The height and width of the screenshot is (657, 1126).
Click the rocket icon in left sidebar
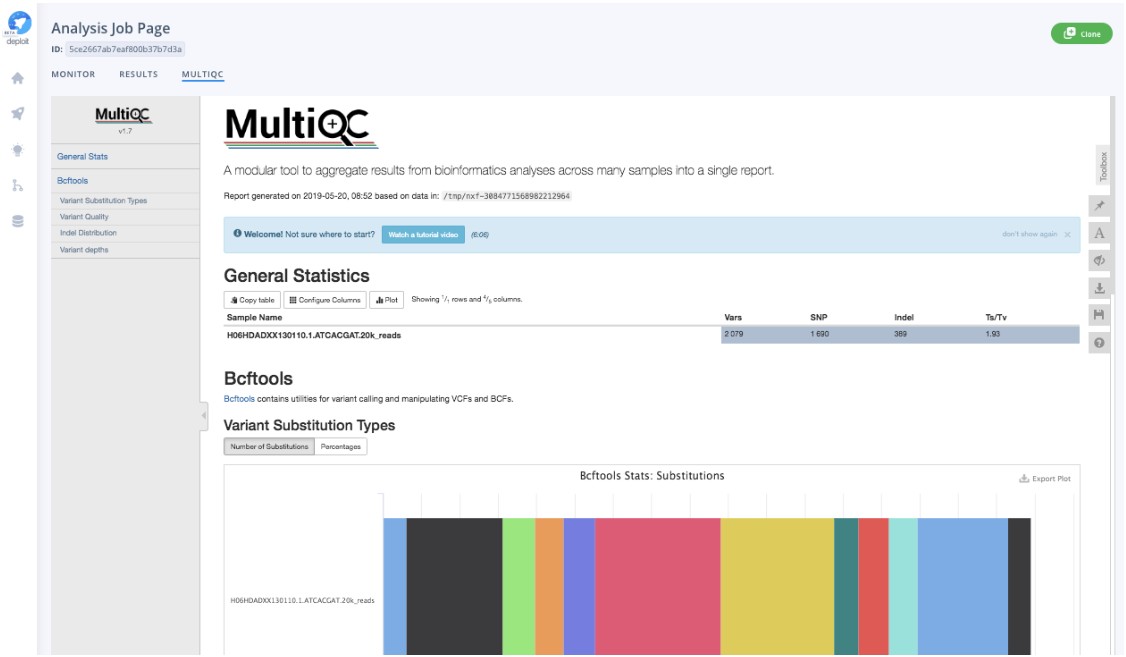pyautogui.click(x=17, y=114)
